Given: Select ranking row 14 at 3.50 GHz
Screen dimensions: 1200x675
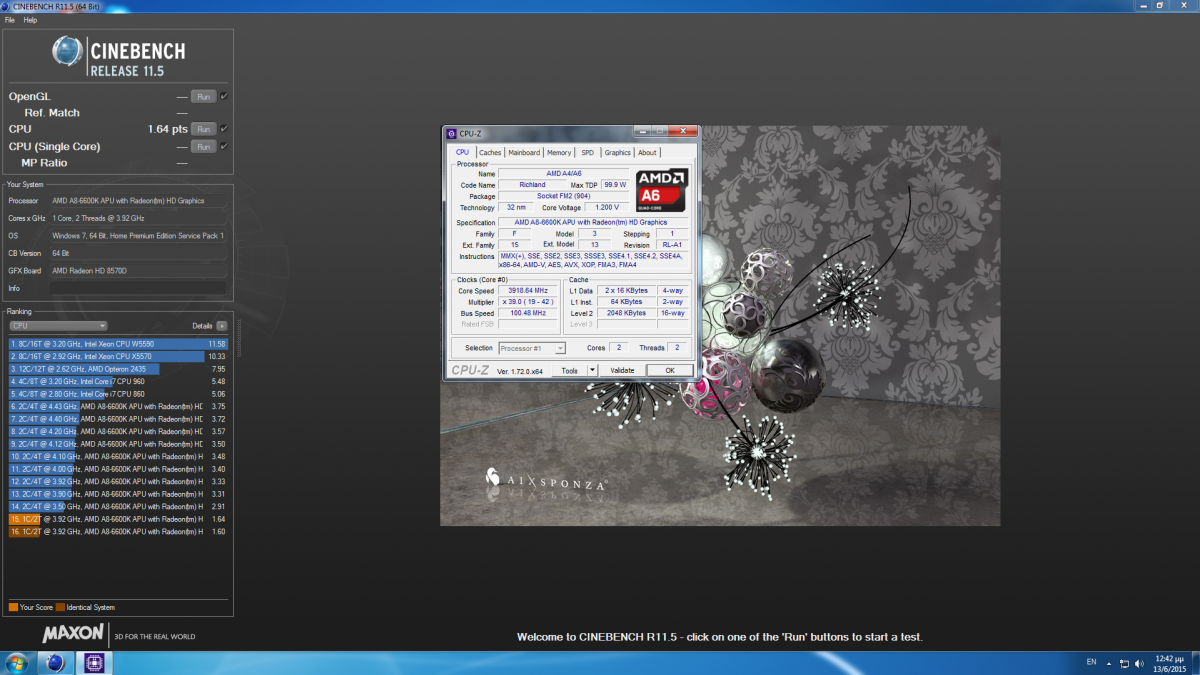Looking at the screenshot, I should [x=119, y=507].
